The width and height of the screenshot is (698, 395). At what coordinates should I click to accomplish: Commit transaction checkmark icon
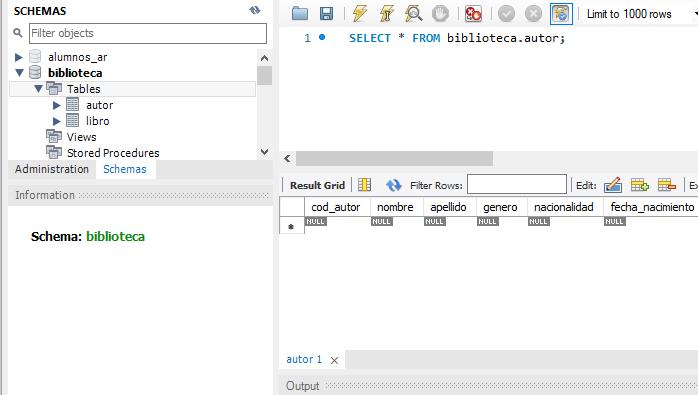coord(506,14)
